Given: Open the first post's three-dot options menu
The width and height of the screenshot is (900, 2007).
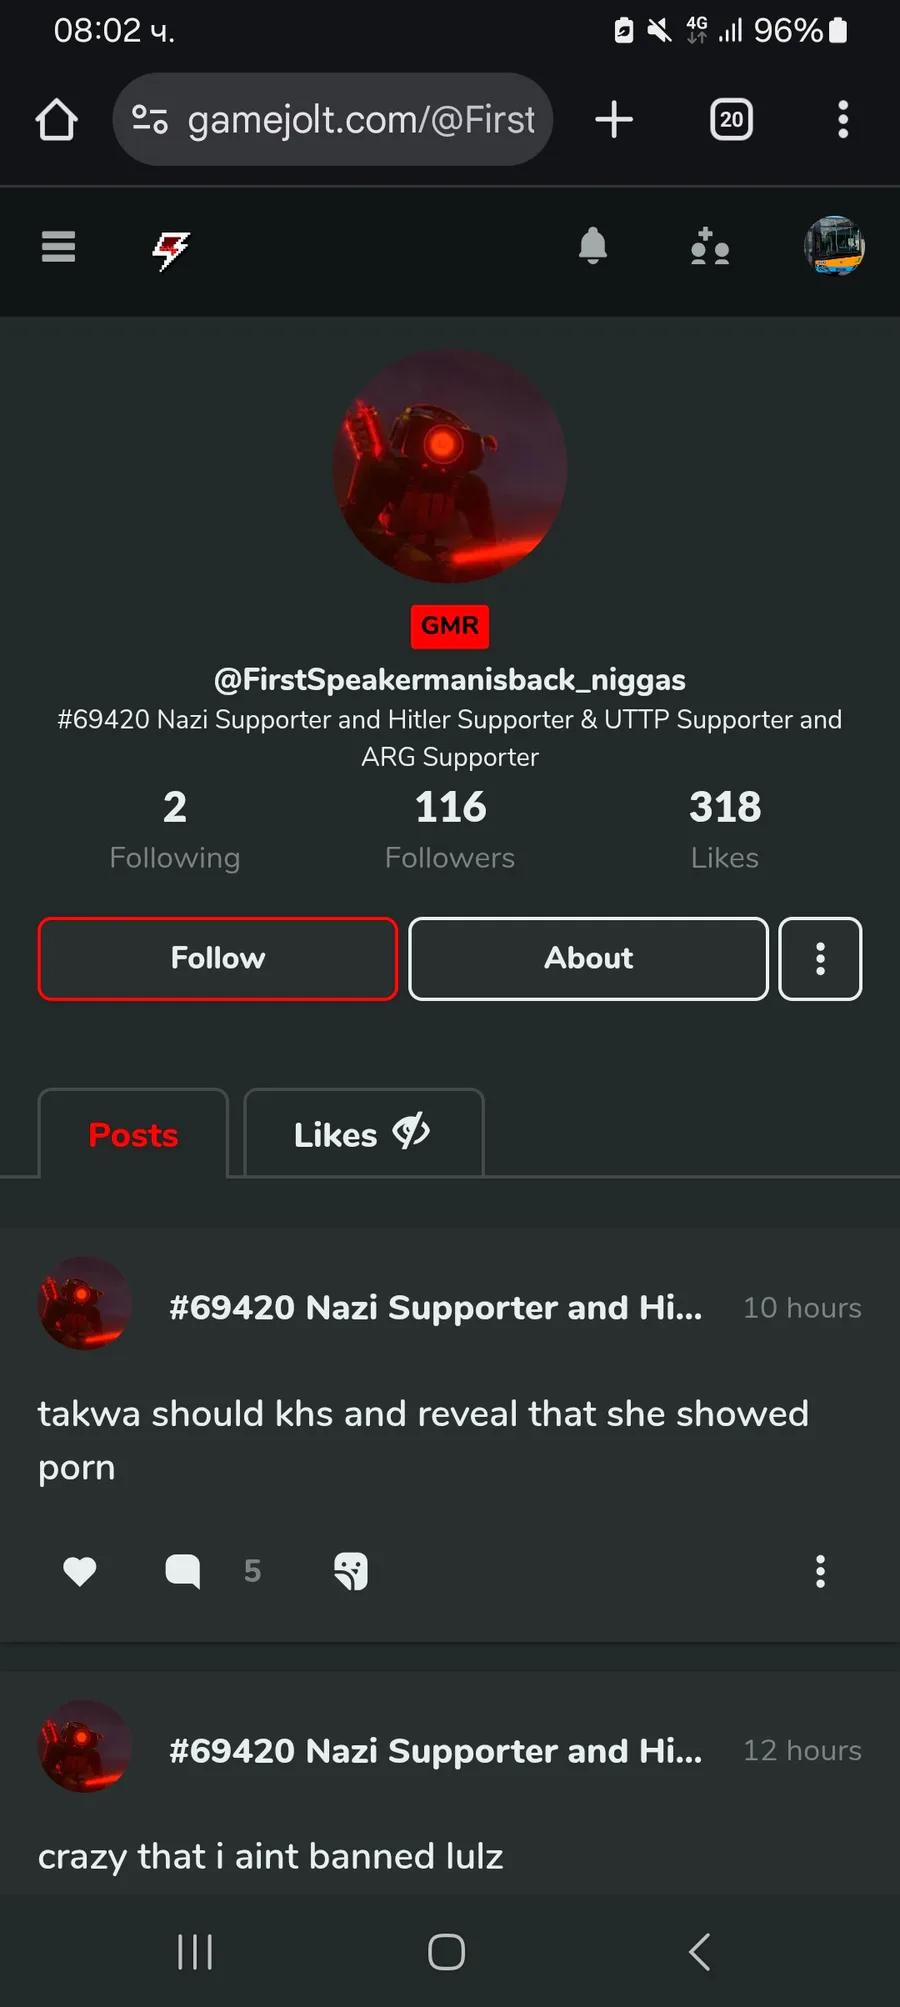Looking at the screenshot, I should pyautogui.click(x=820, y=1571).
